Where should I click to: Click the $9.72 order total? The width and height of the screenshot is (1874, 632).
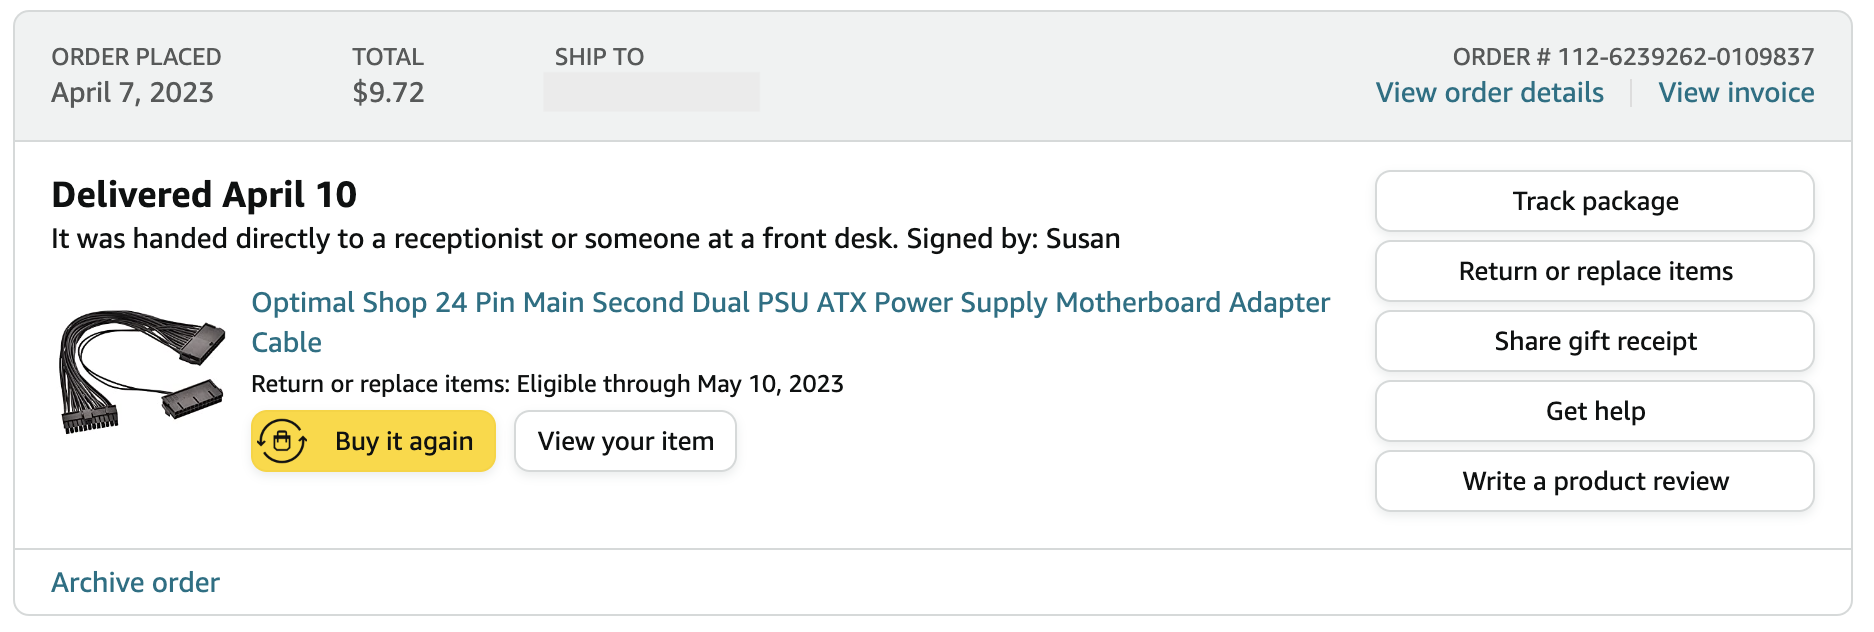coord(388,93)
